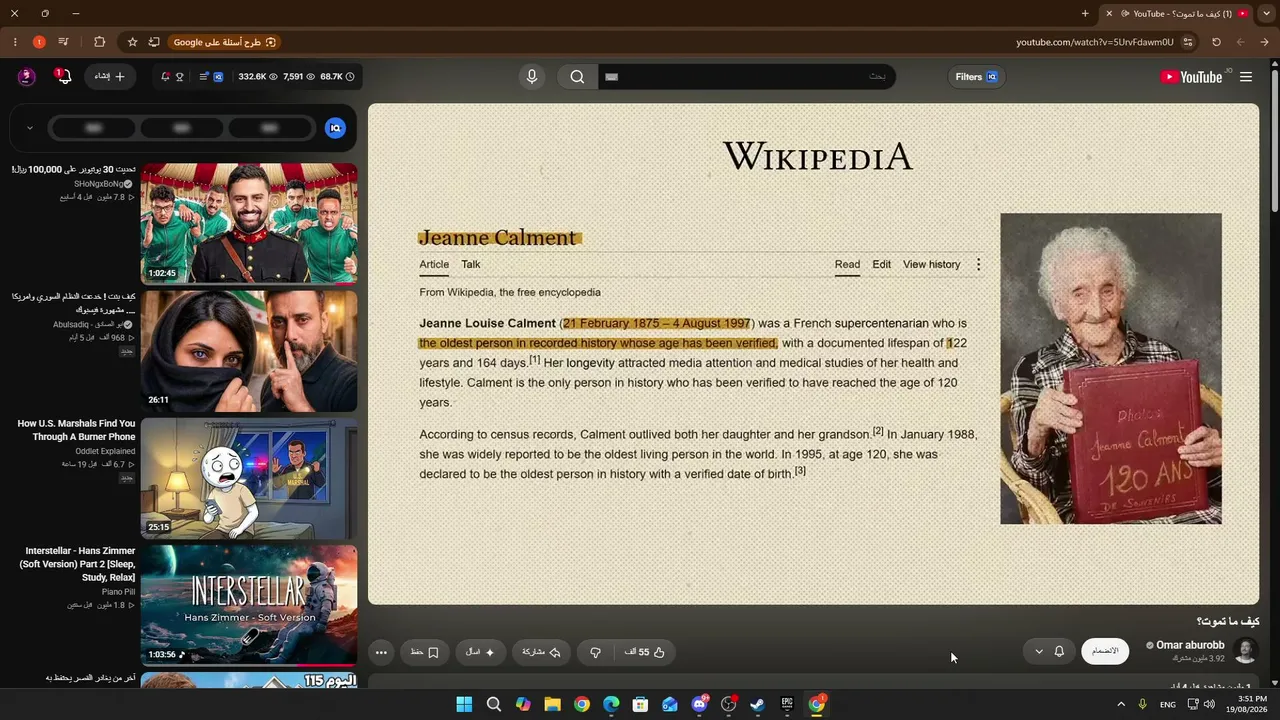The height and width of the screenshot is (720, 1280).
Task: Save the video with the حفظ button
Action: pyautogui.click(x=424, y=652)
